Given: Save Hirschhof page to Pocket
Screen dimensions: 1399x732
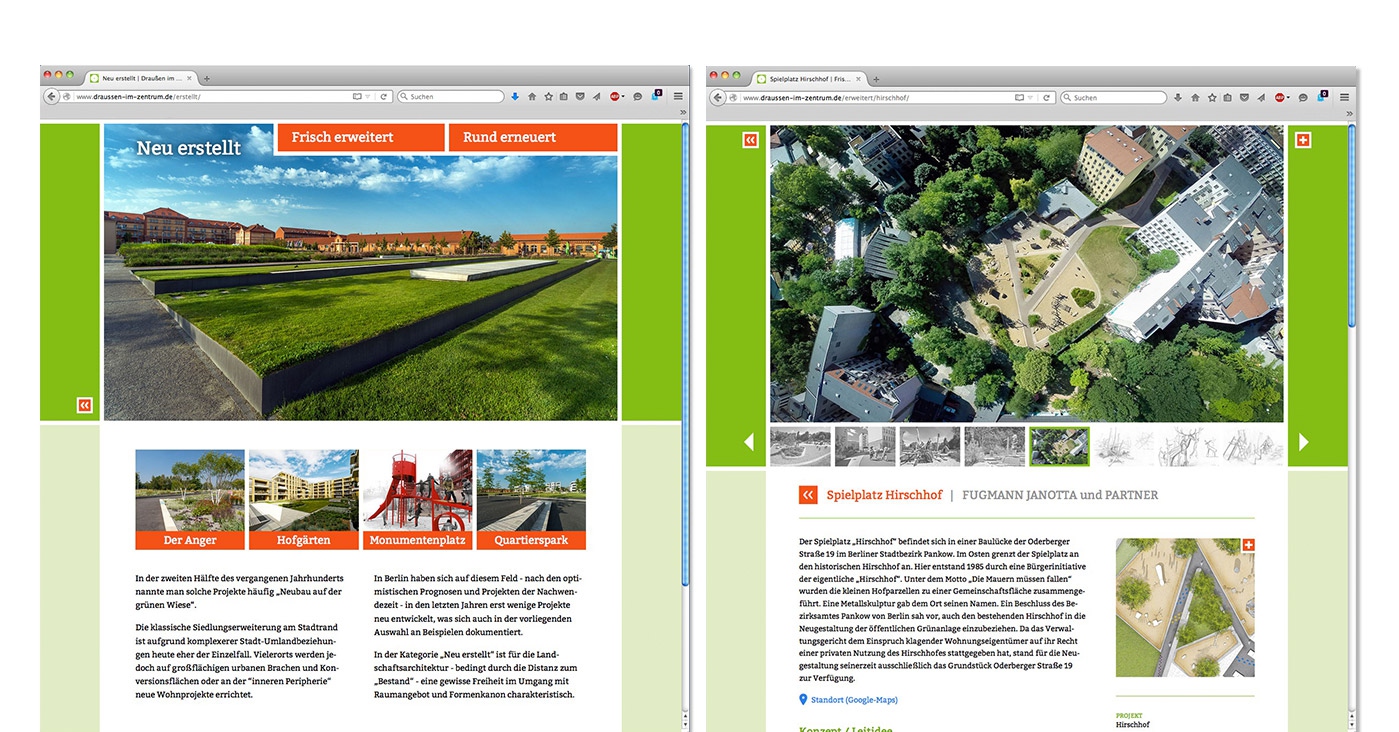Looking at the screenshot, I should (x=1244, y=97).
